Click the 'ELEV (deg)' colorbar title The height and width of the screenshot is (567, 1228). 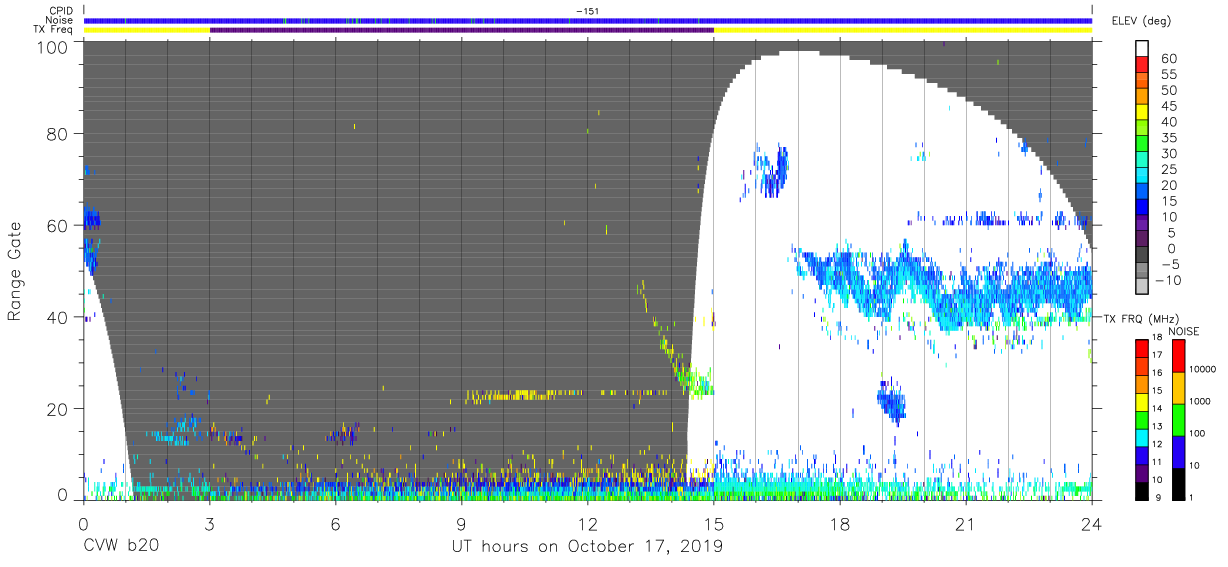coord(1141,21)
